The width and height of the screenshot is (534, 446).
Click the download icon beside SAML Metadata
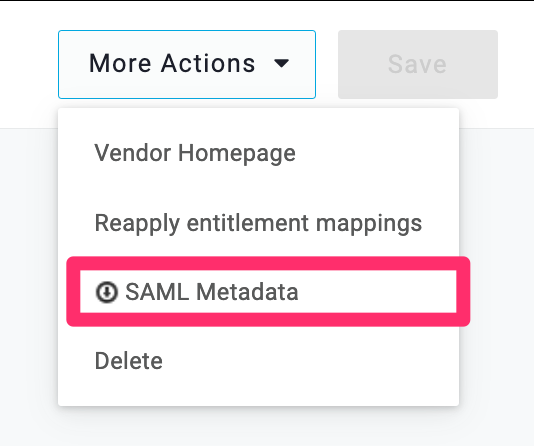click(107, 292)
